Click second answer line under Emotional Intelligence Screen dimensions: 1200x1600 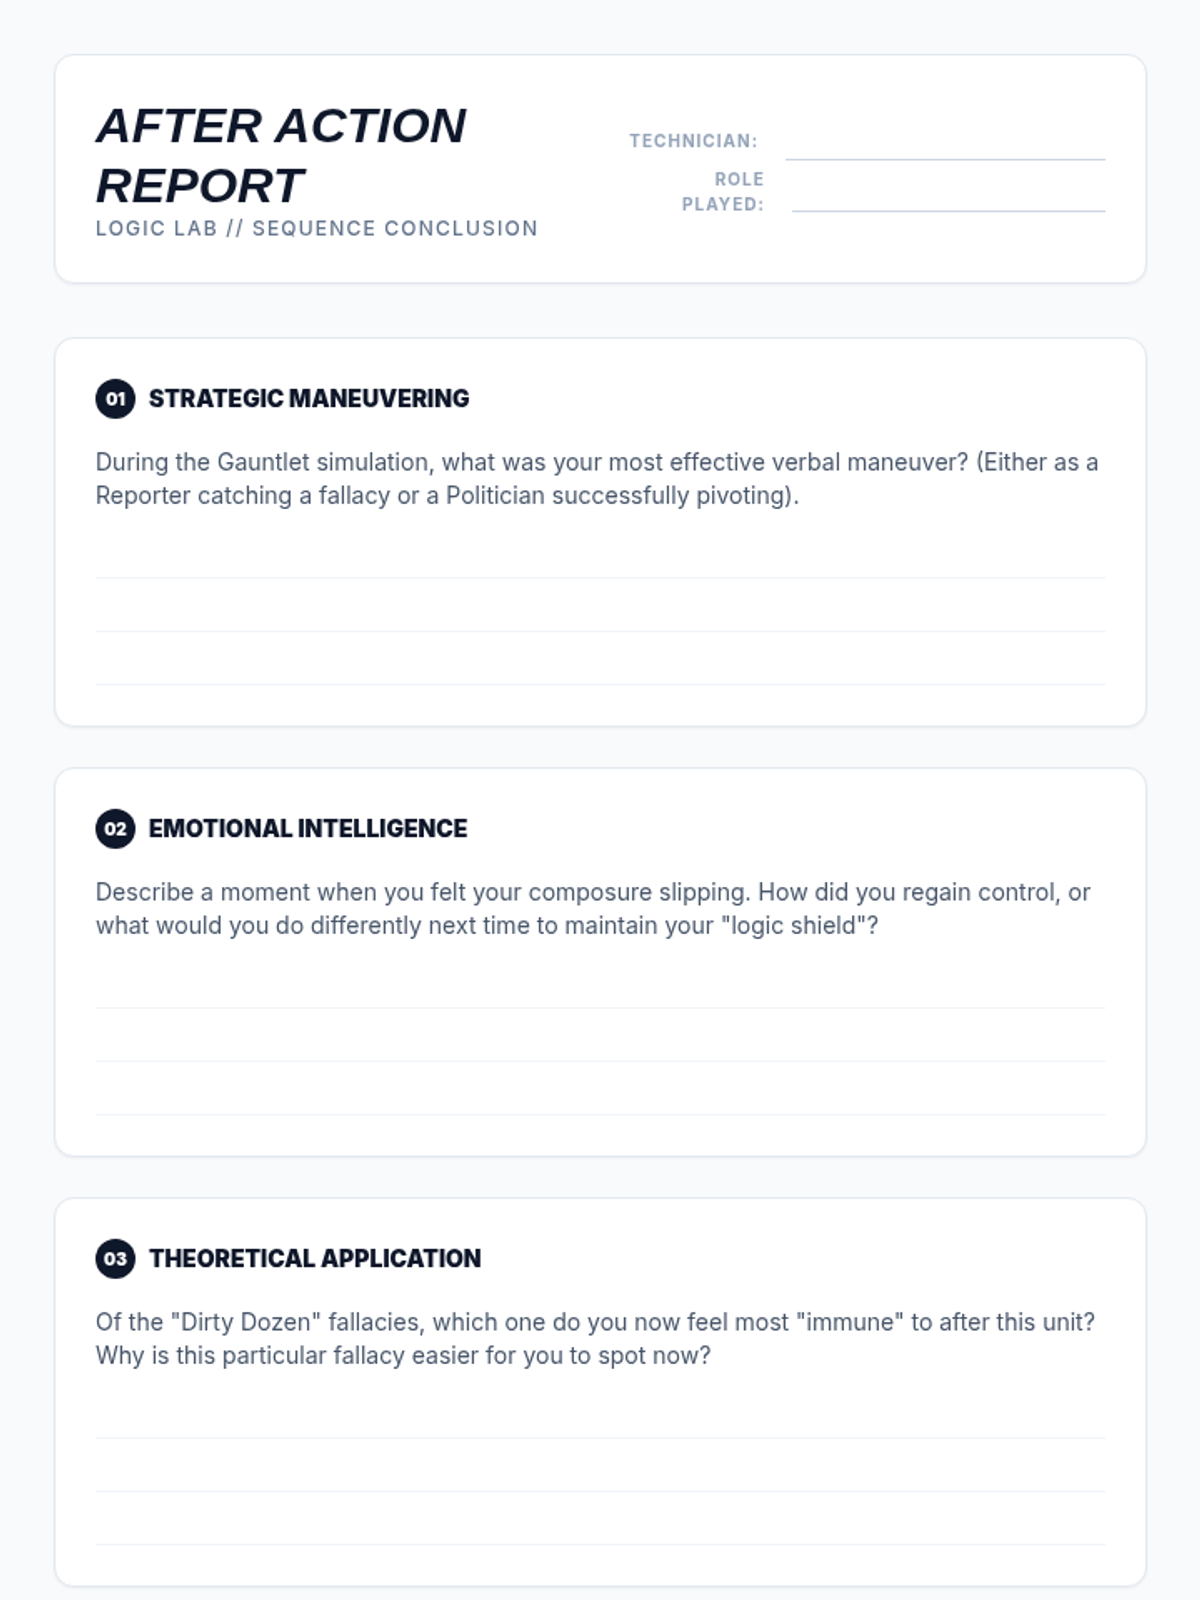pos(600,1043)
